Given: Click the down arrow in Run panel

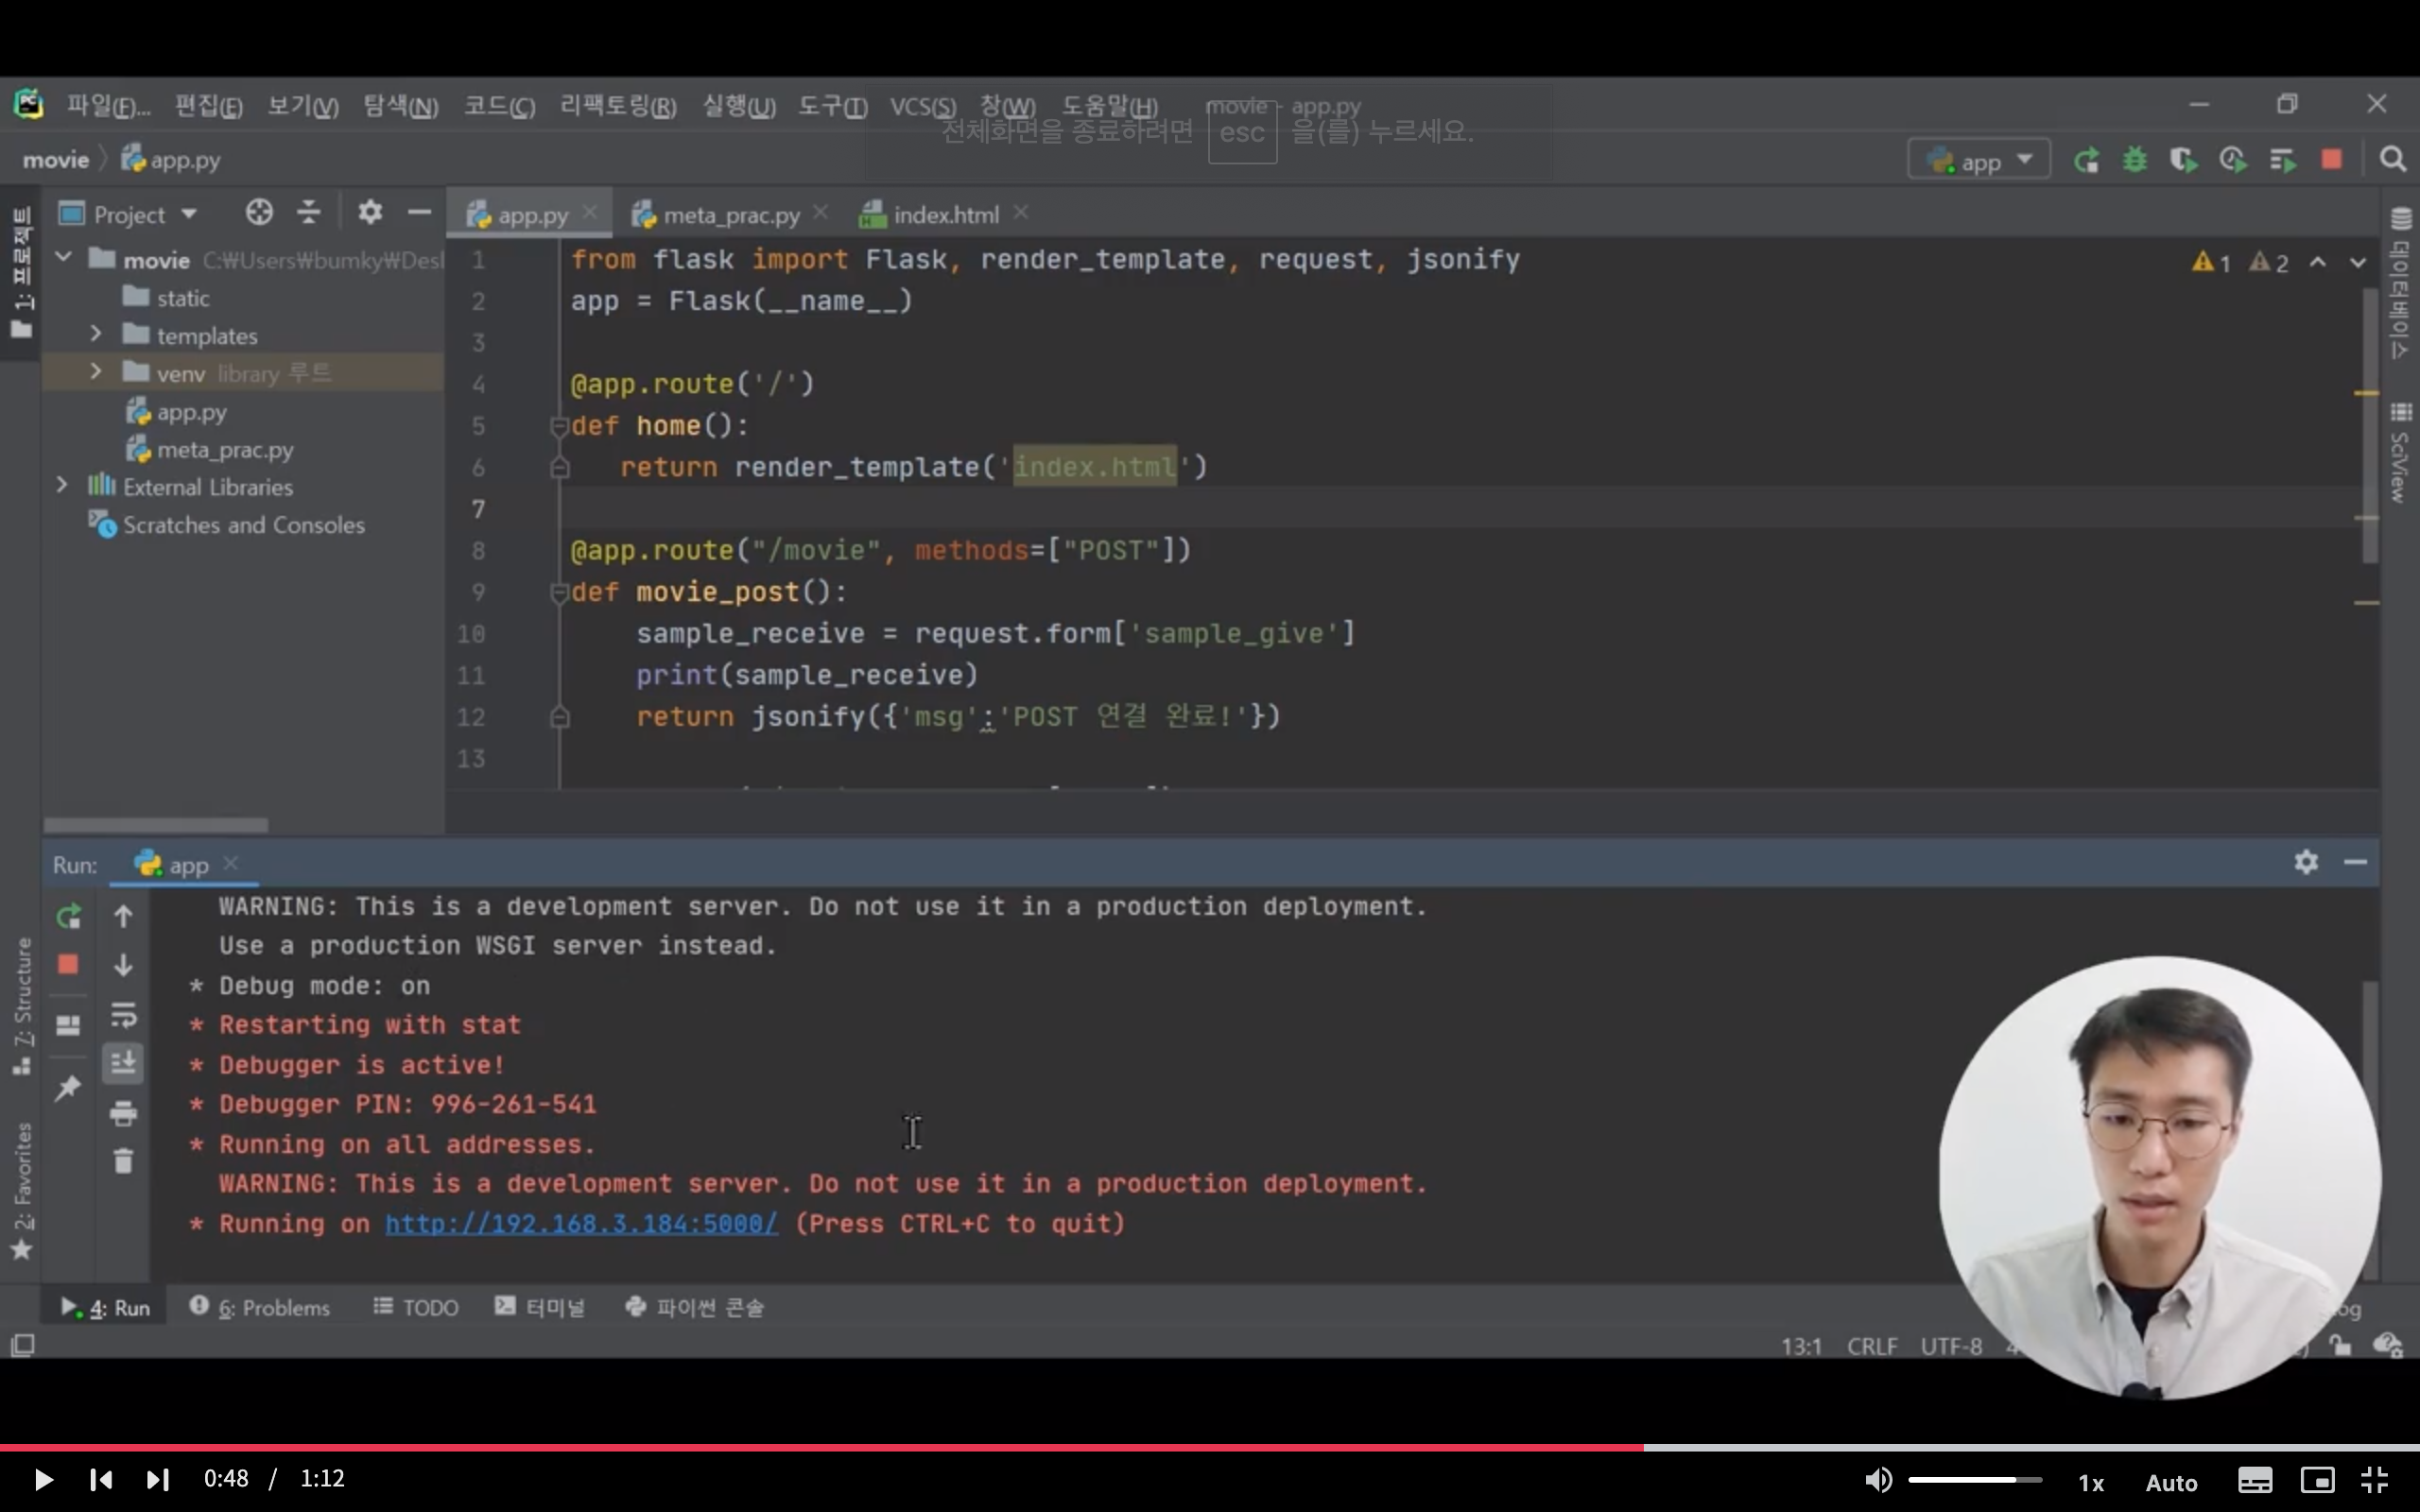Looking at the screenshot, I should pyautogui.click(x=123, y=965).
